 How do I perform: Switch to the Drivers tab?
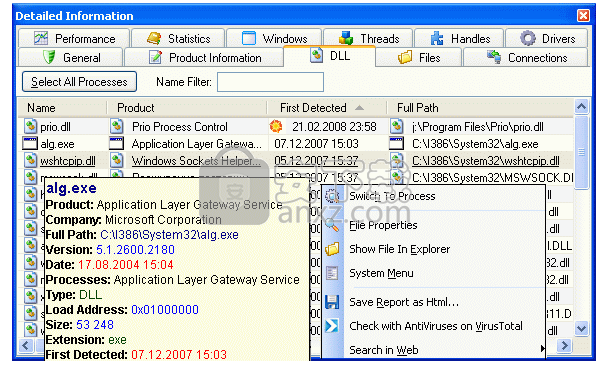pyautogui.click(x=547, y=38)
